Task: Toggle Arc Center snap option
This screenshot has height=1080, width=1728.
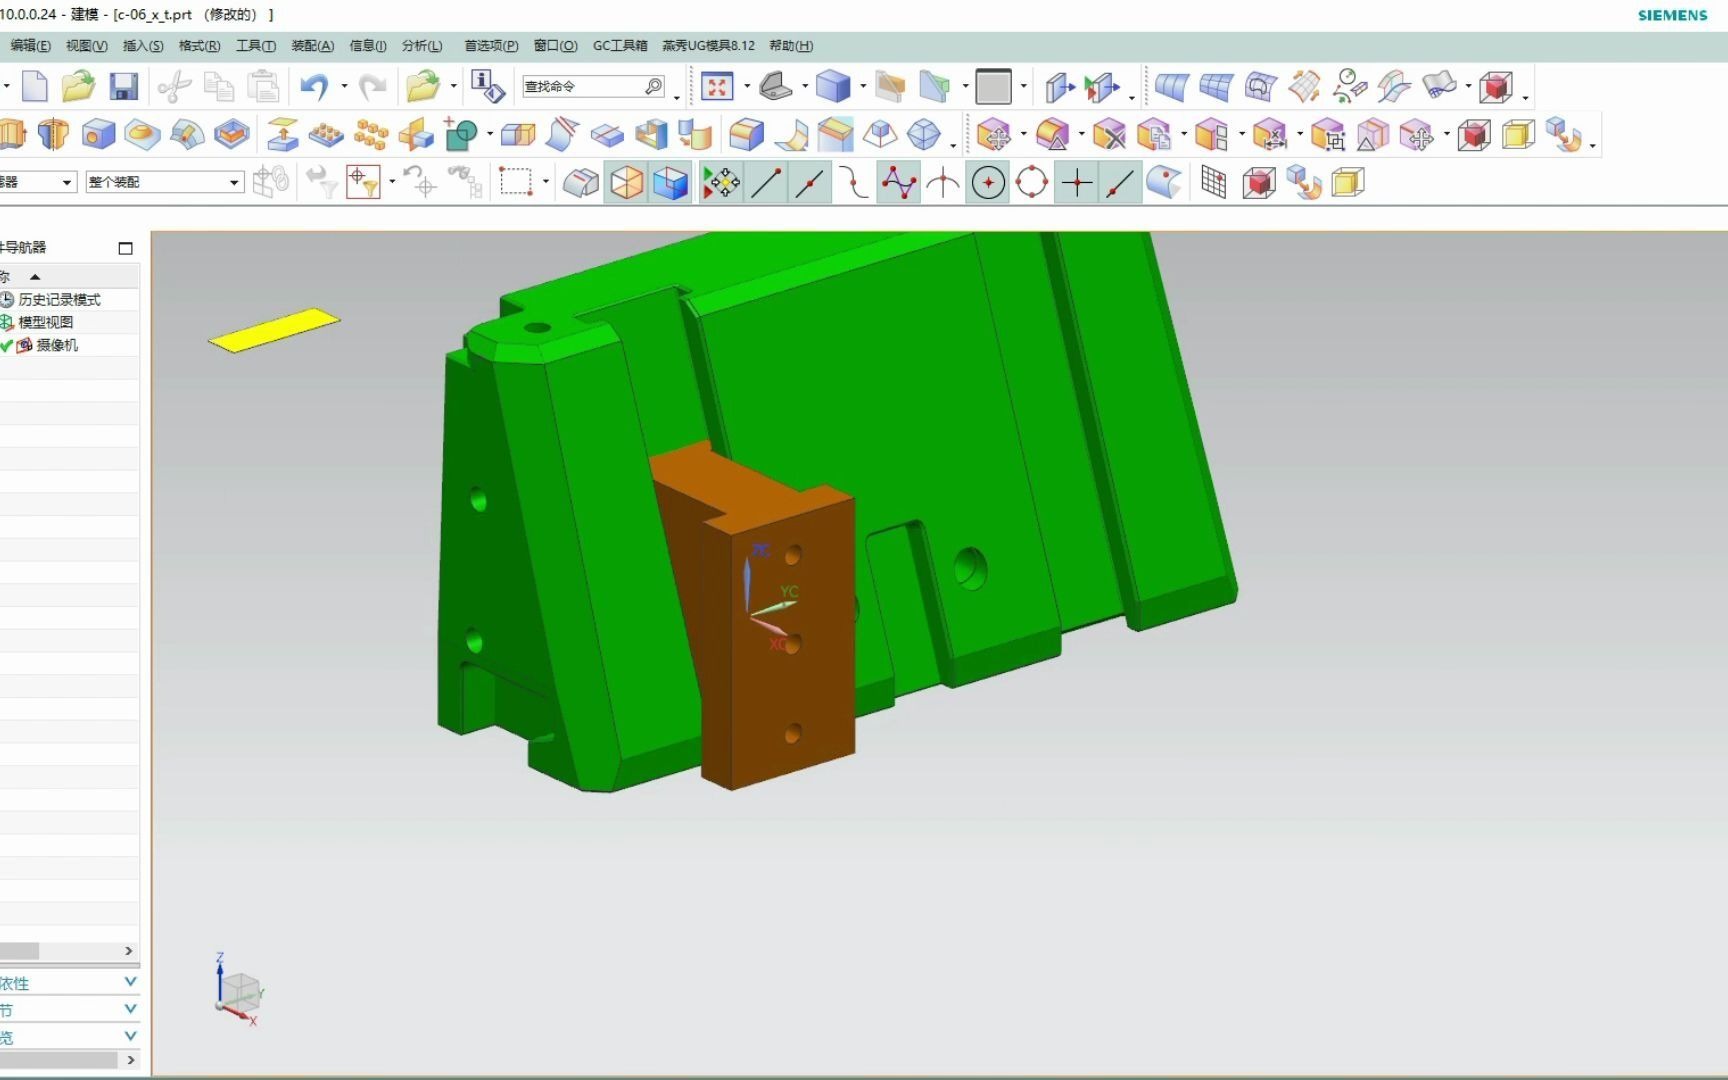Action: click(988, 183)
